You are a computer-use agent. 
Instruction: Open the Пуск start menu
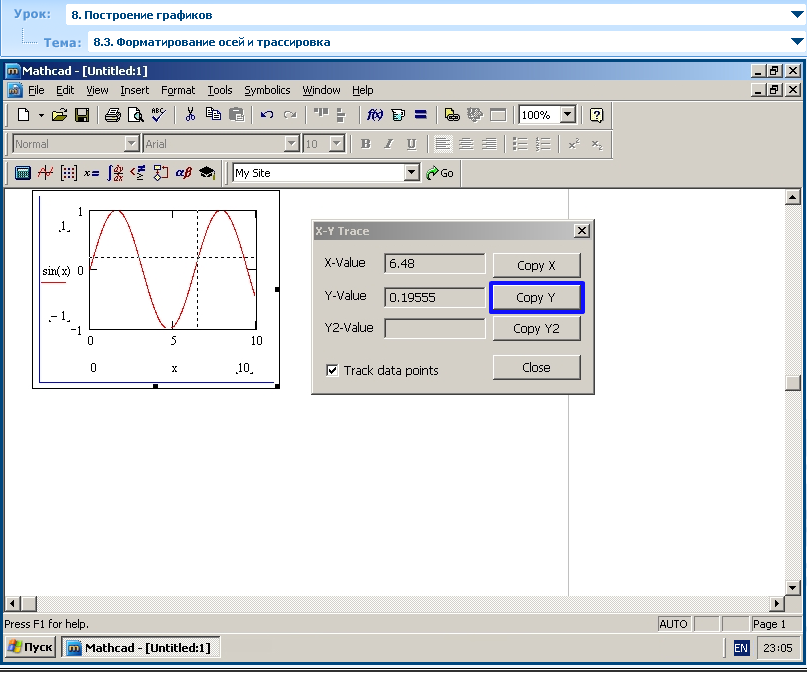(x=30, y=647)
